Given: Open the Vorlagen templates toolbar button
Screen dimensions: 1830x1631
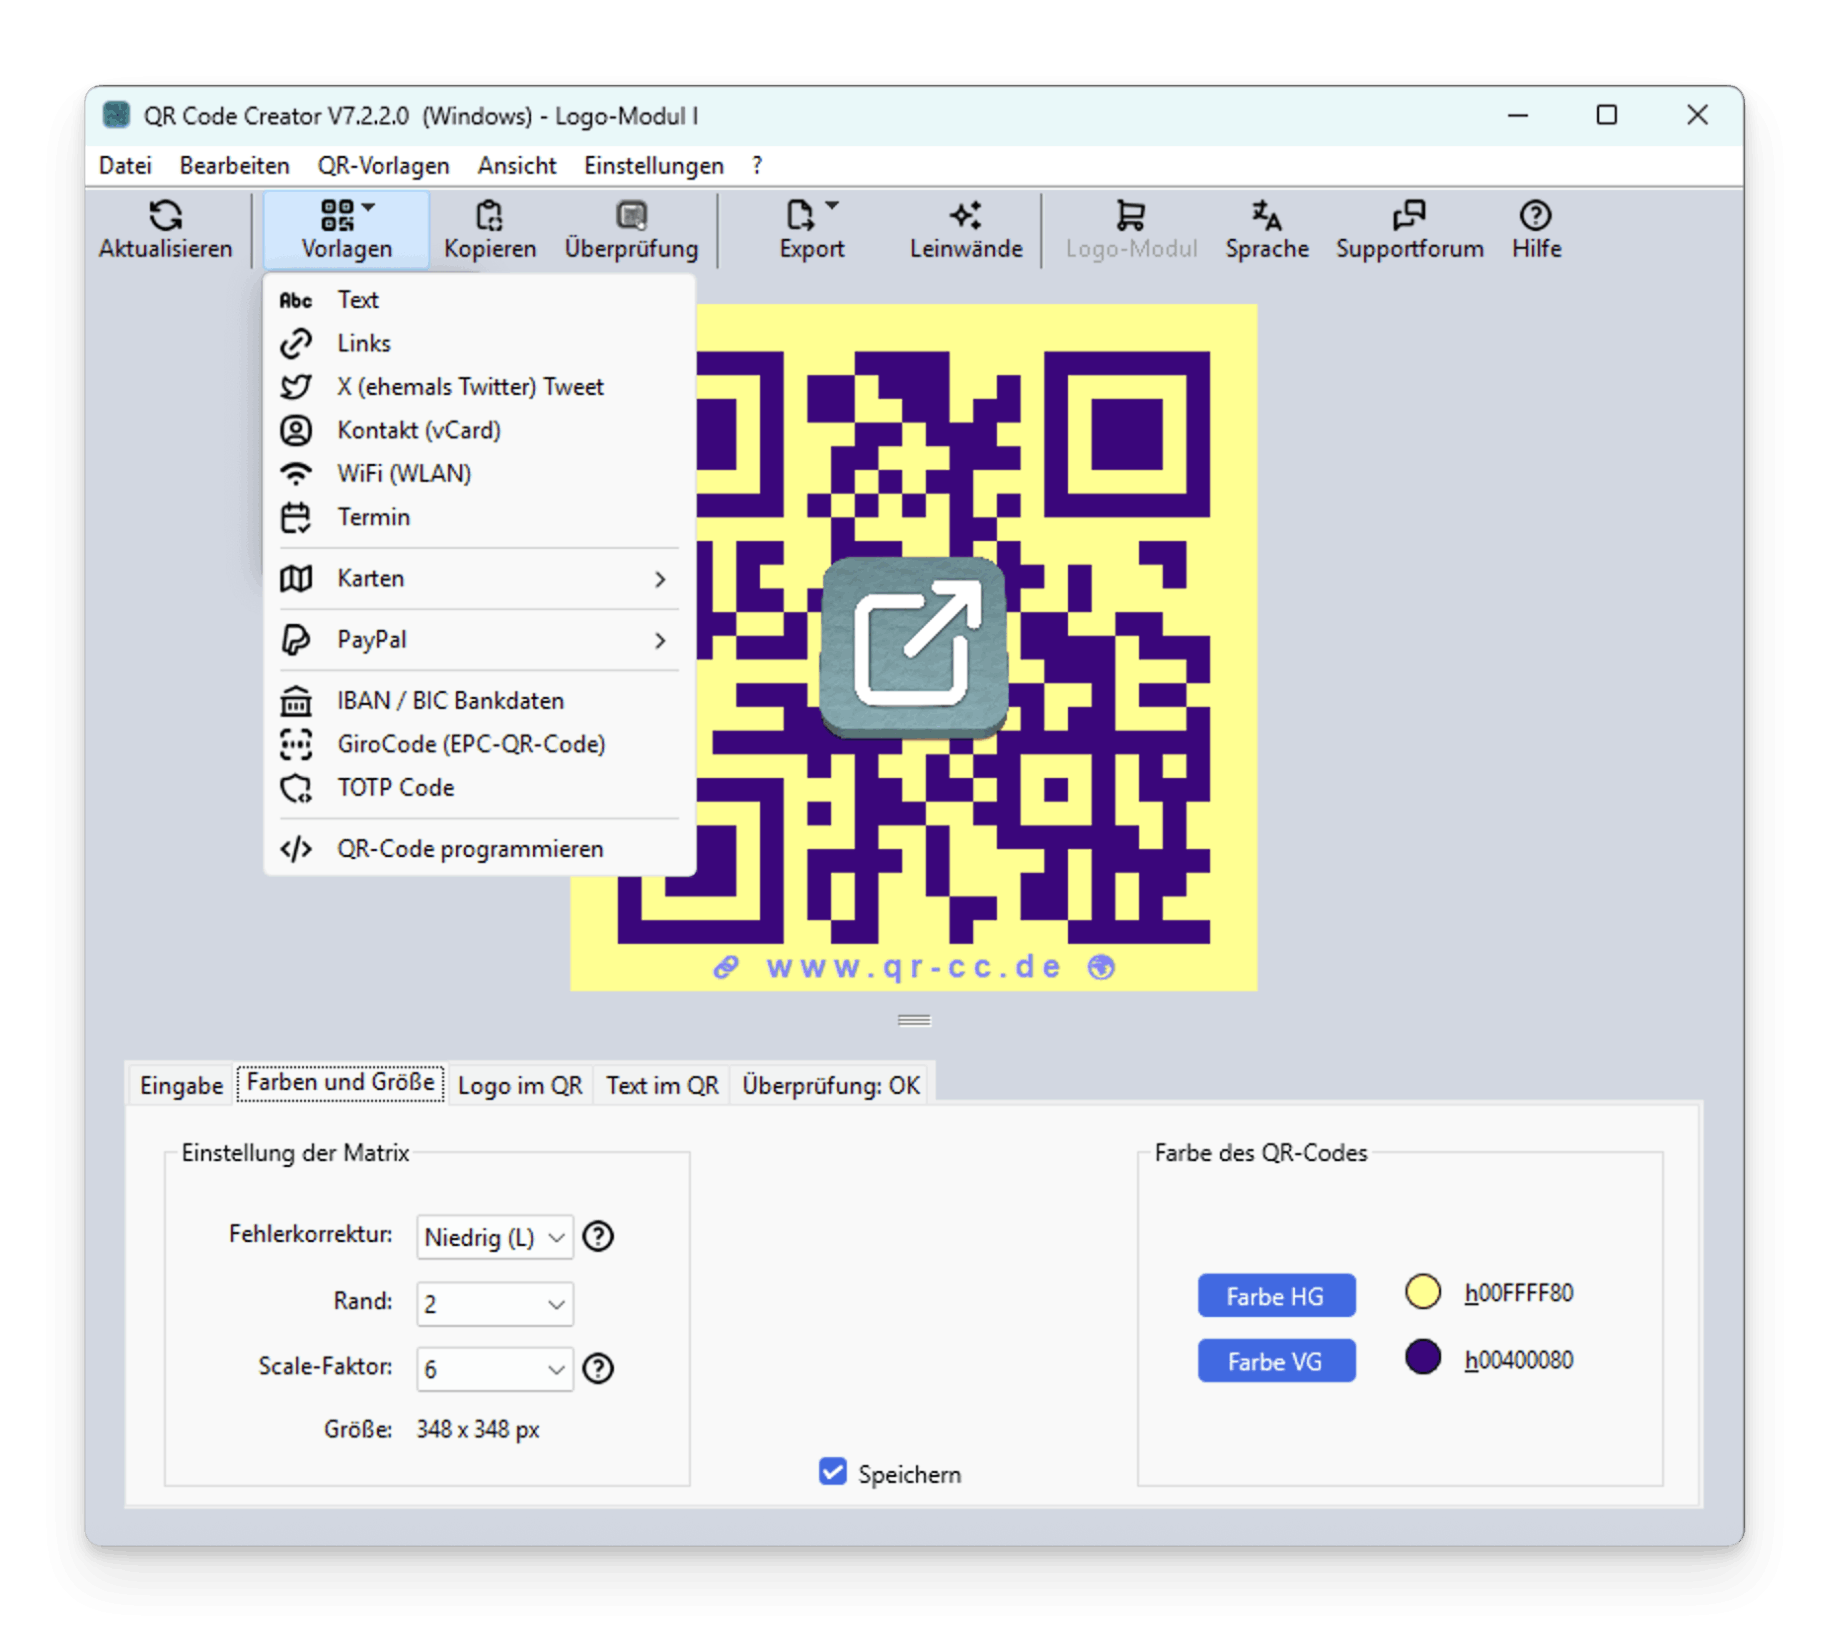Looking at the screenshot, I should point(346,230).
